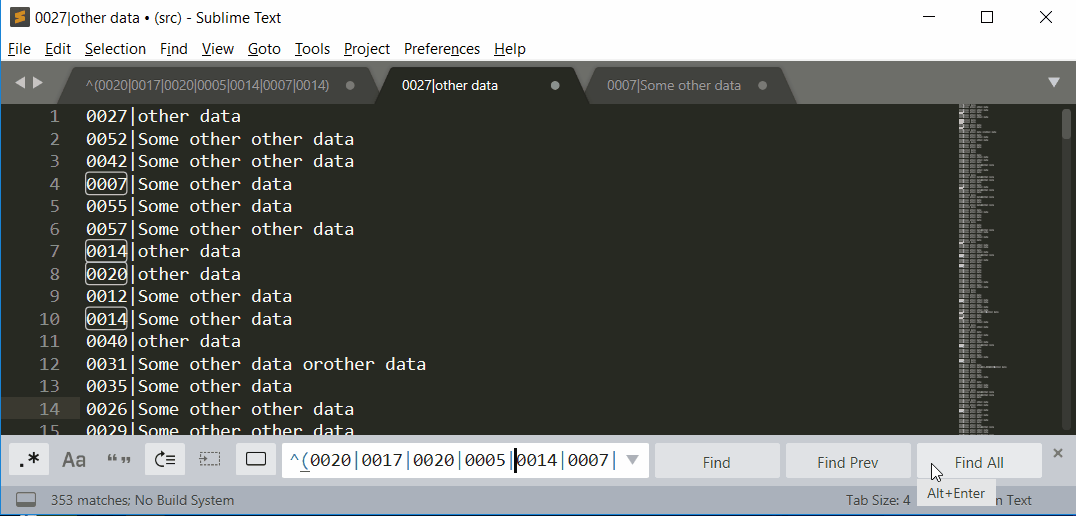Open the Help menu
This screenshot has width=1076, height=516.
[x=510, y=49]
